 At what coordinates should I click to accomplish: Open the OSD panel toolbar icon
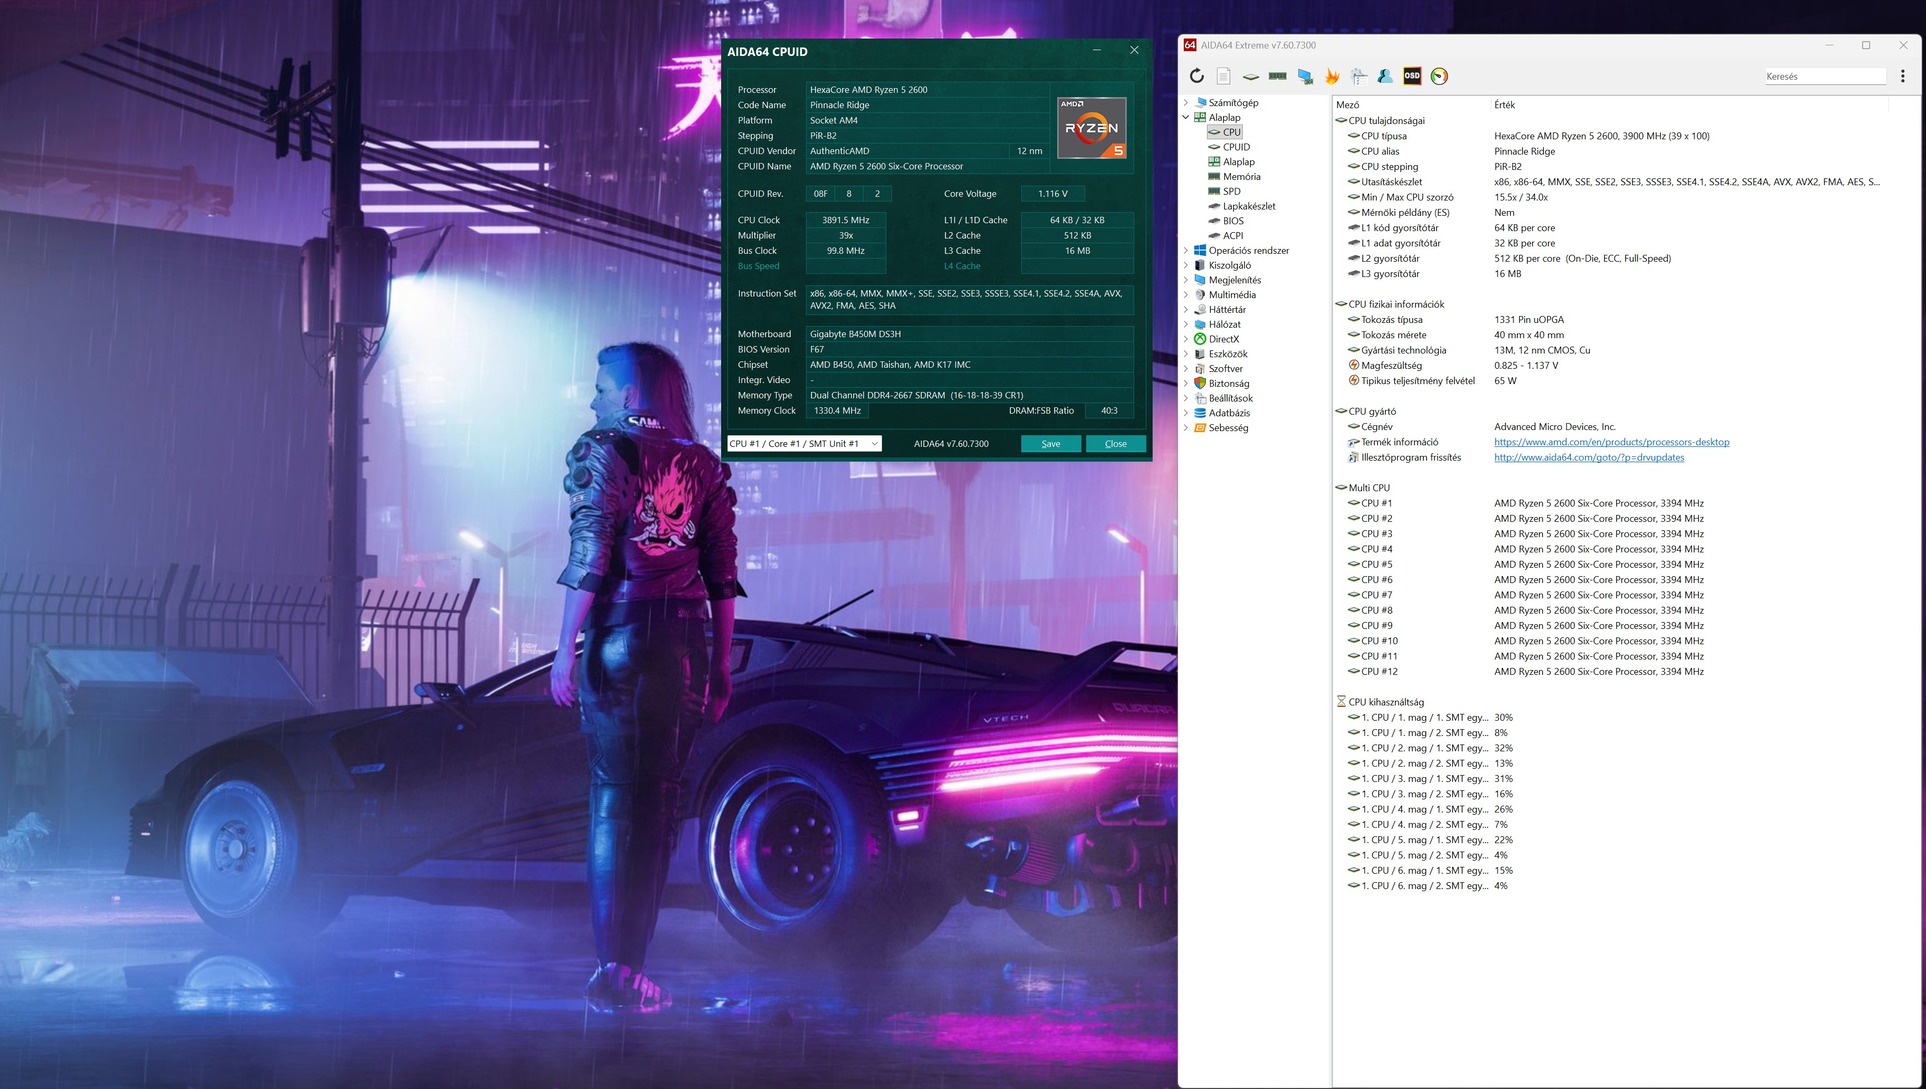1411,76
